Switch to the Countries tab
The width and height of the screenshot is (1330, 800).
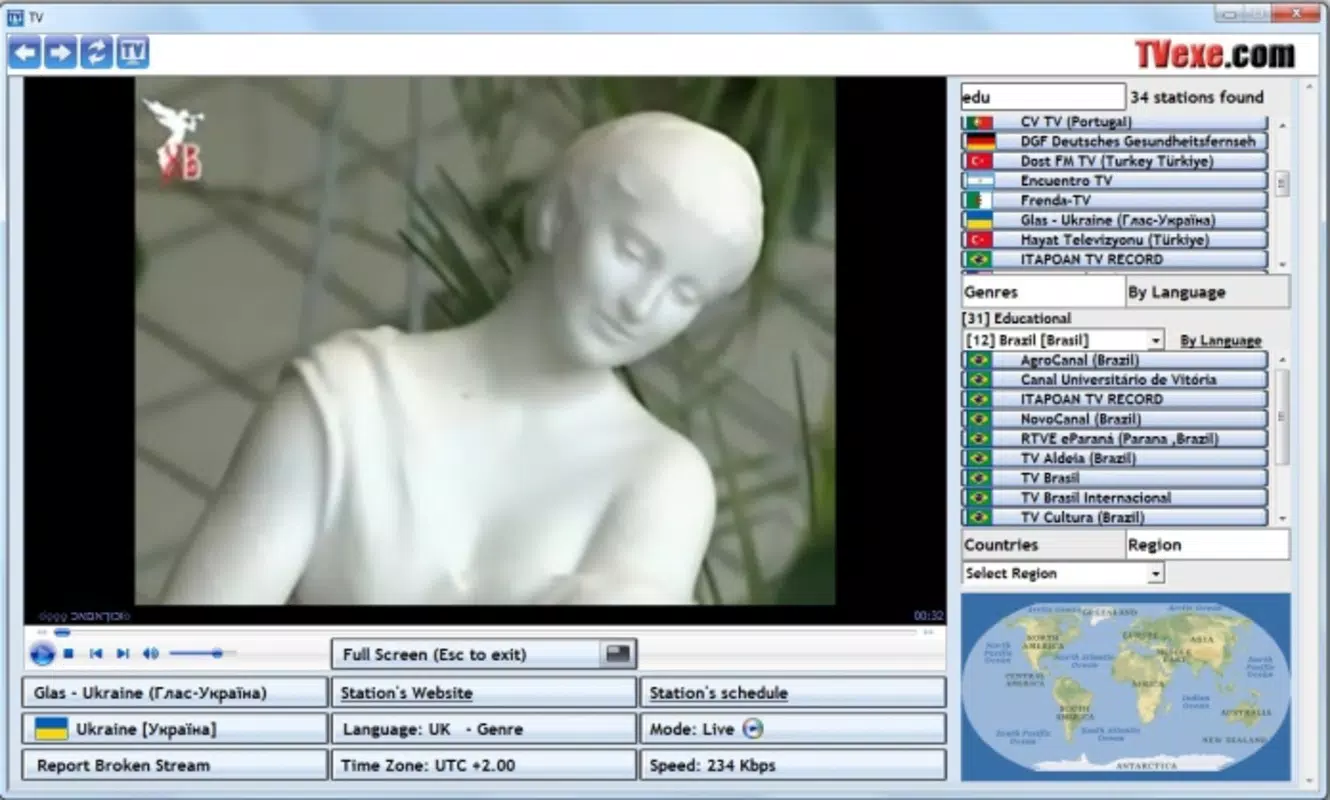pos(1043,545)
